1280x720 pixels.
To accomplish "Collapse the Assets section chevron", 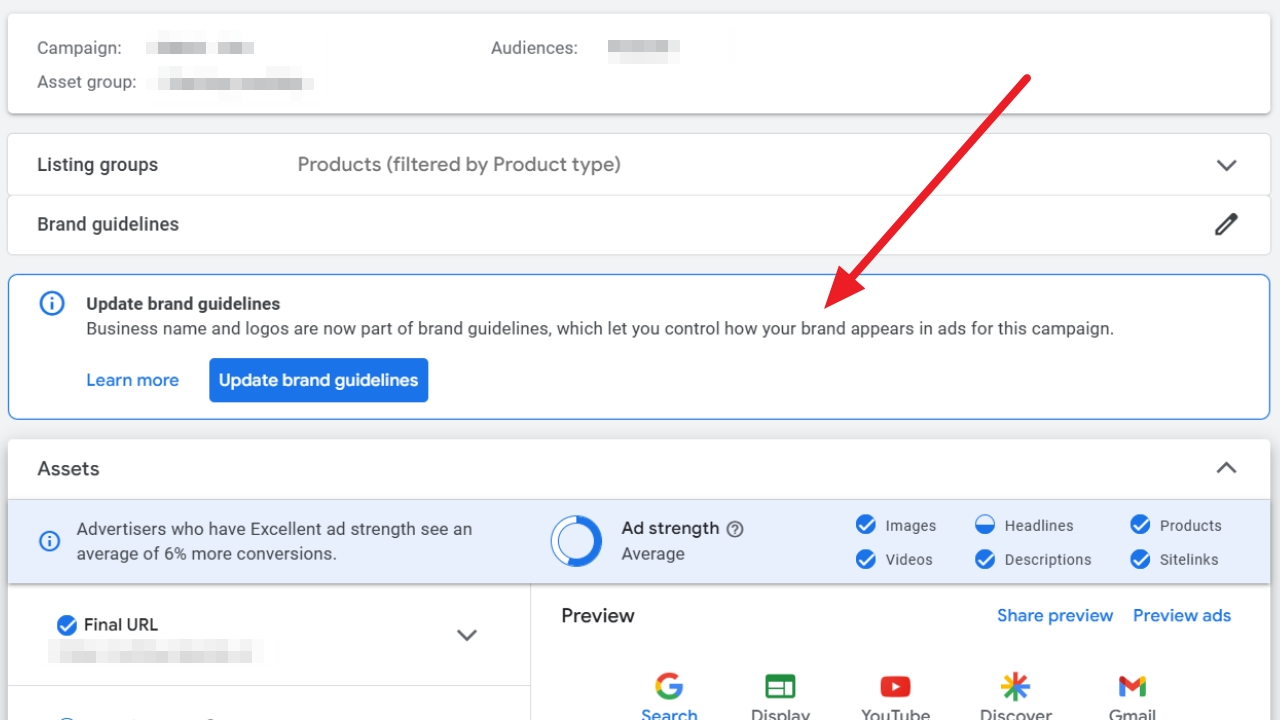I will point(1226,468).
